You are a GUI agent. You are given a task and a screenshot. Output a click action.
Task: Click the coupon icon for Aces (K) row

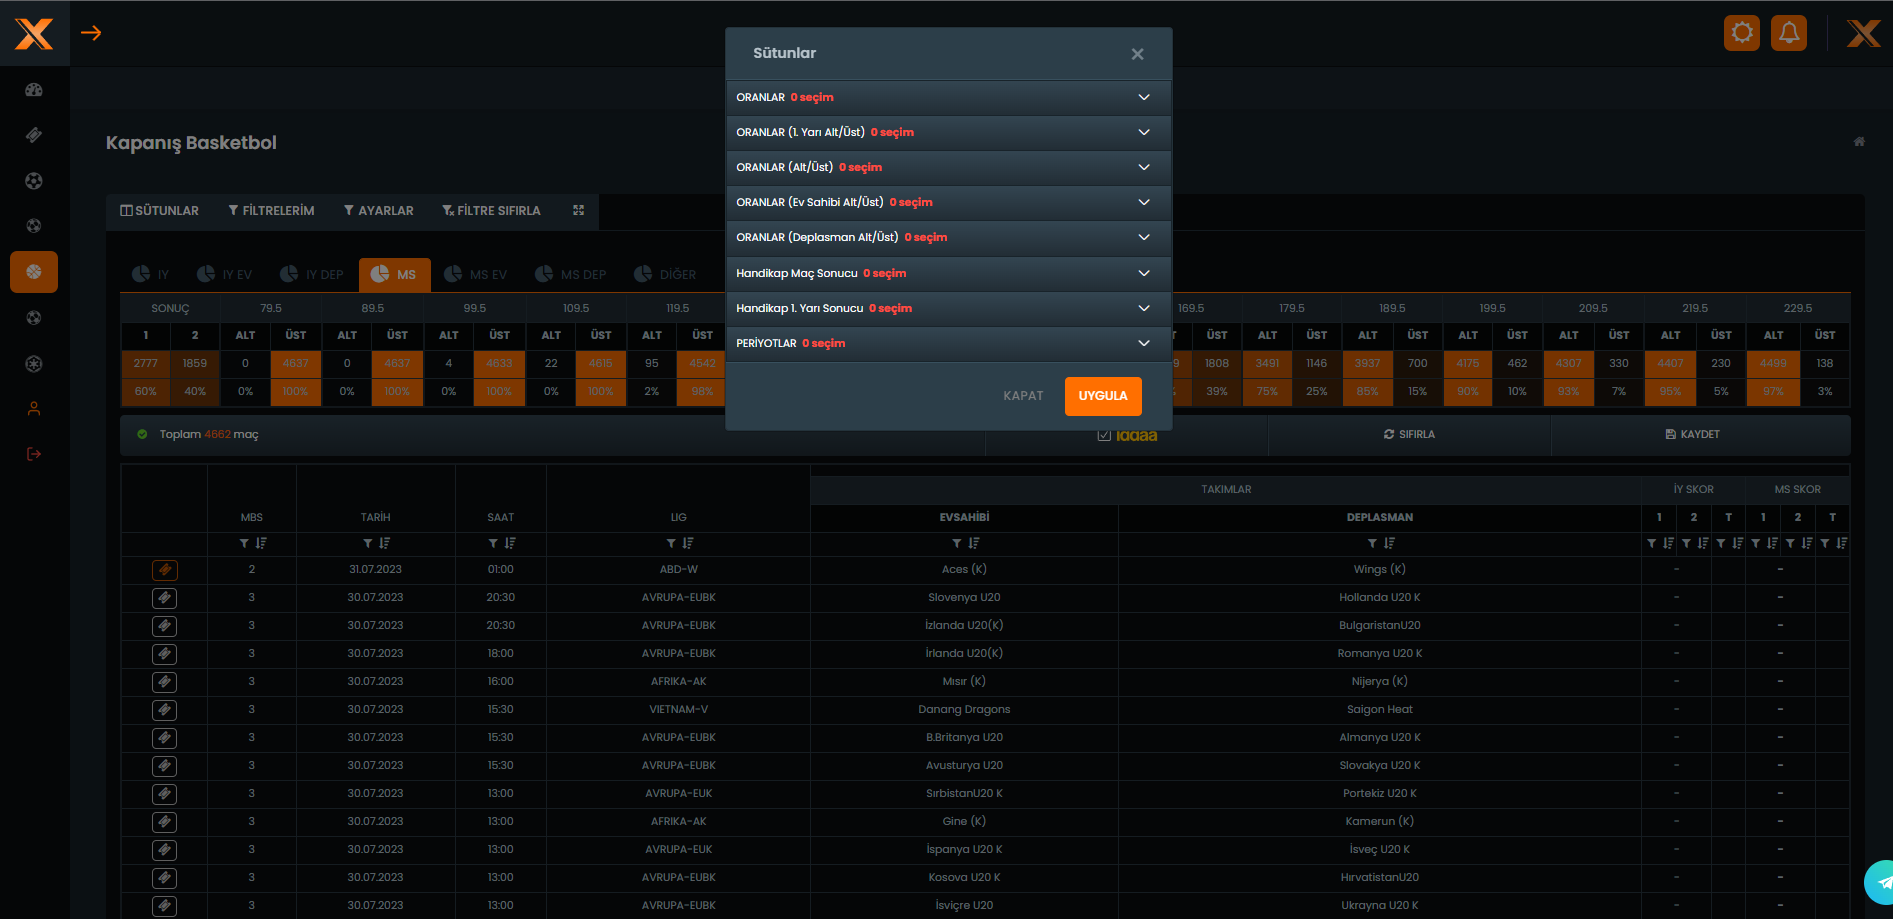click(165, 570)
